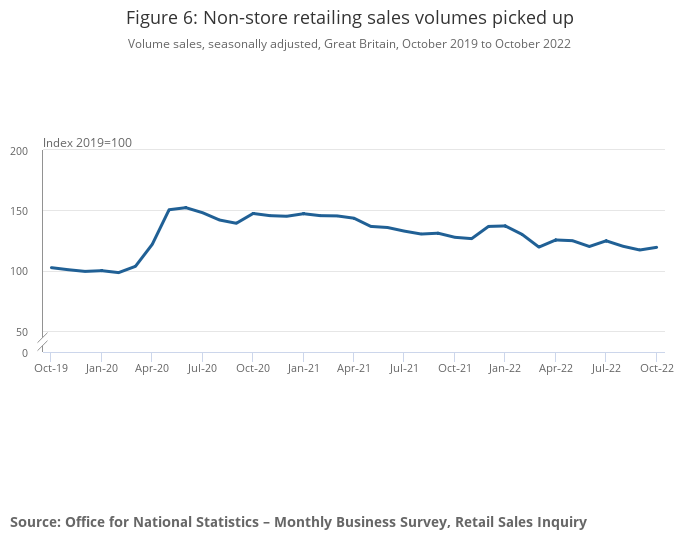Image resolution: width=700 pixels, height=549 pixels.
Task: Select the Jul-21 x-axis label
Action: point(404,368)
